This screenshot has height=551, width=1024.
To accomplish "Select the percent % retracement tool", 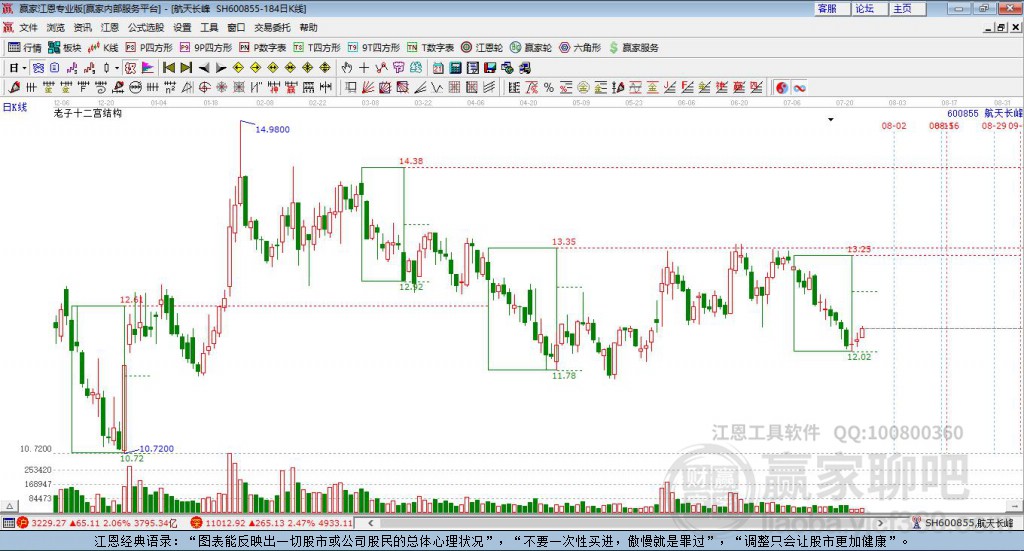I will [x=549, y=87].
